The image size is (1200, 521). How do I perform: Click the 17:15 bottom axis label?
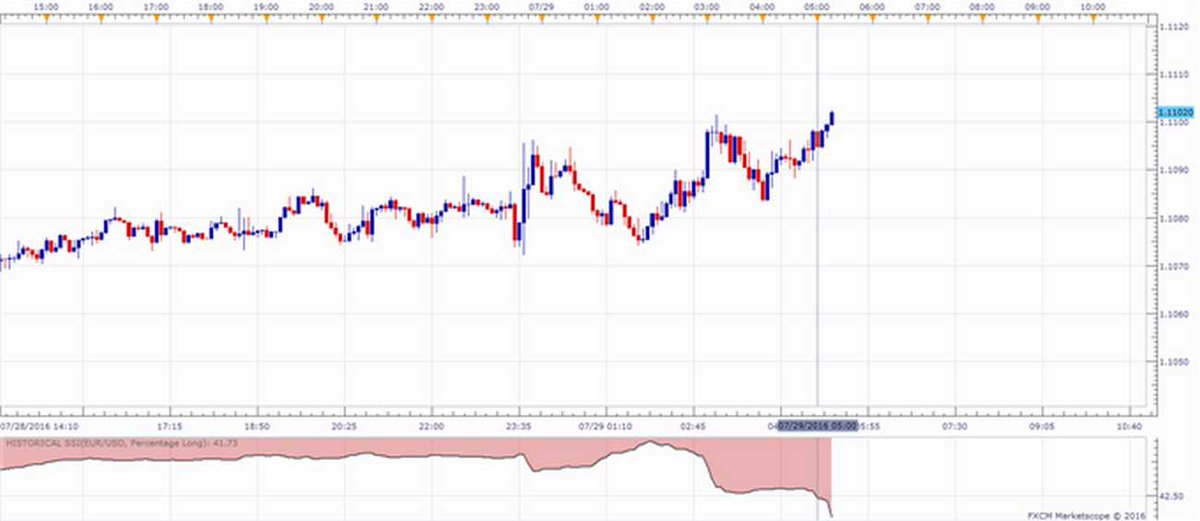[169, 425]
